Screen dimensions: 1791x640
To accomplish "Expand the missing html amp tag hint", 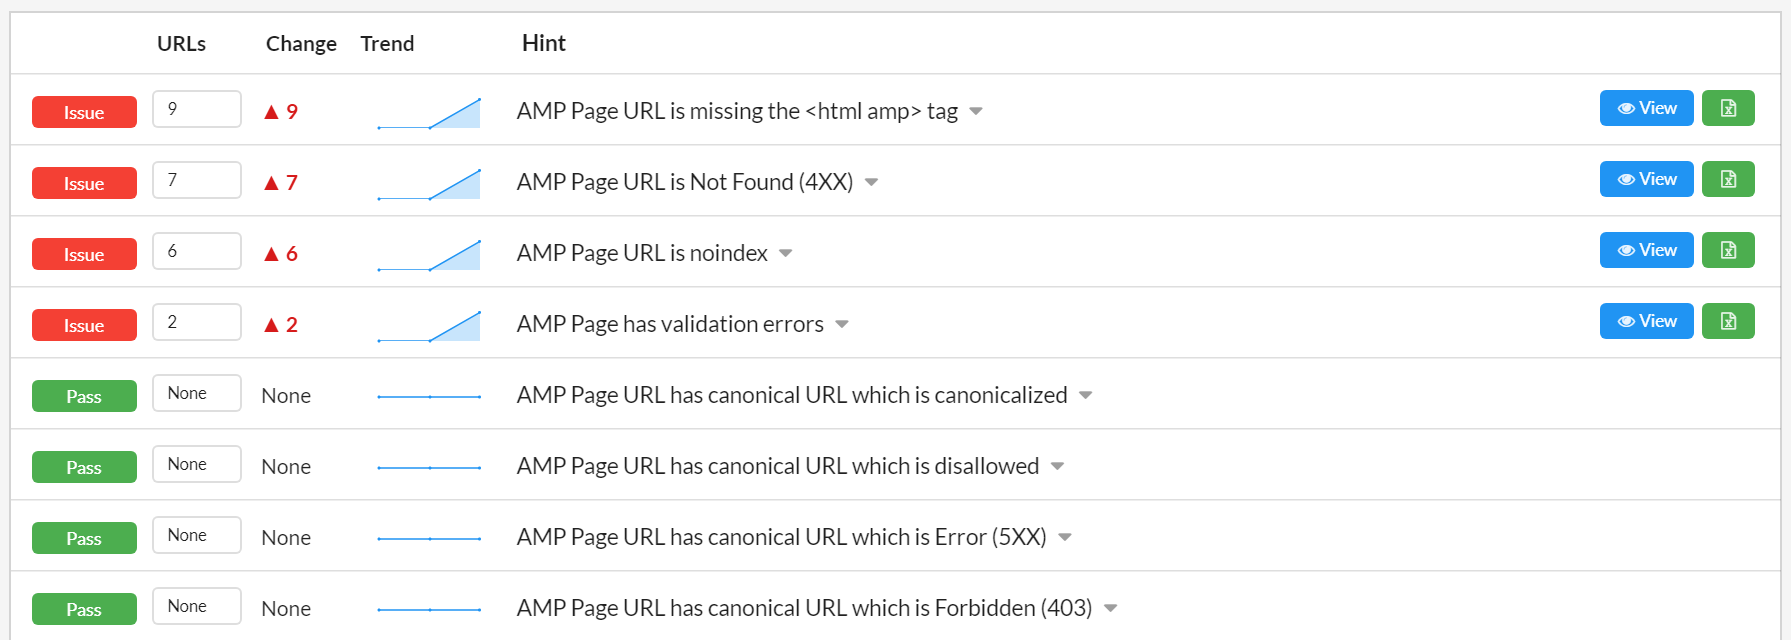I will (976, 111).
